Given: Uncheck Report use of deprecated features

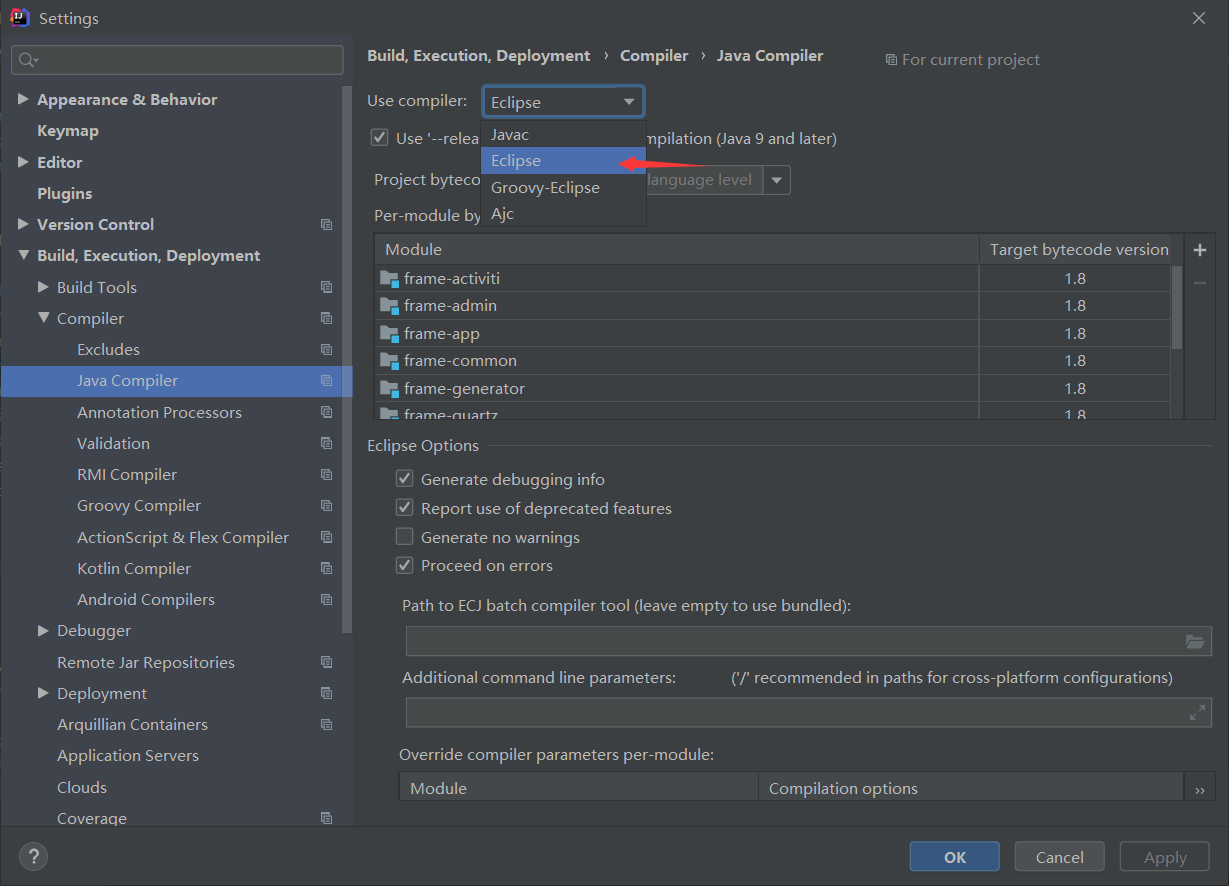Looking at the screenshot, I should click(x=404, y=508).
